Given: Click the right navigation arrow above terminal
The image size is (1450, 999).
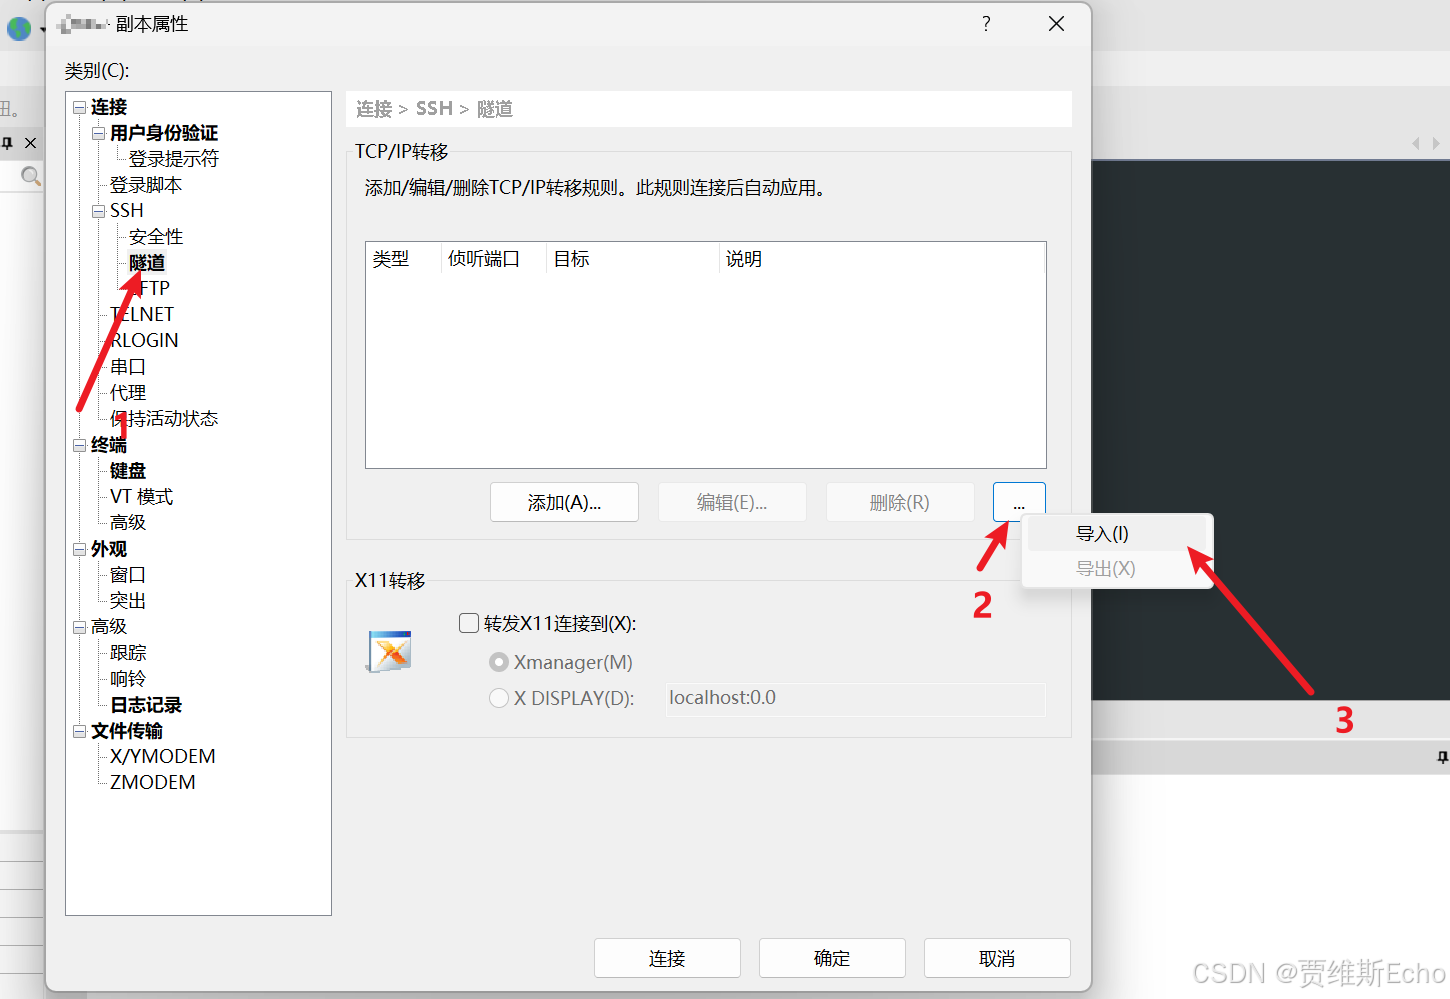Looking at the screenshot, I should pos(1437,143).
